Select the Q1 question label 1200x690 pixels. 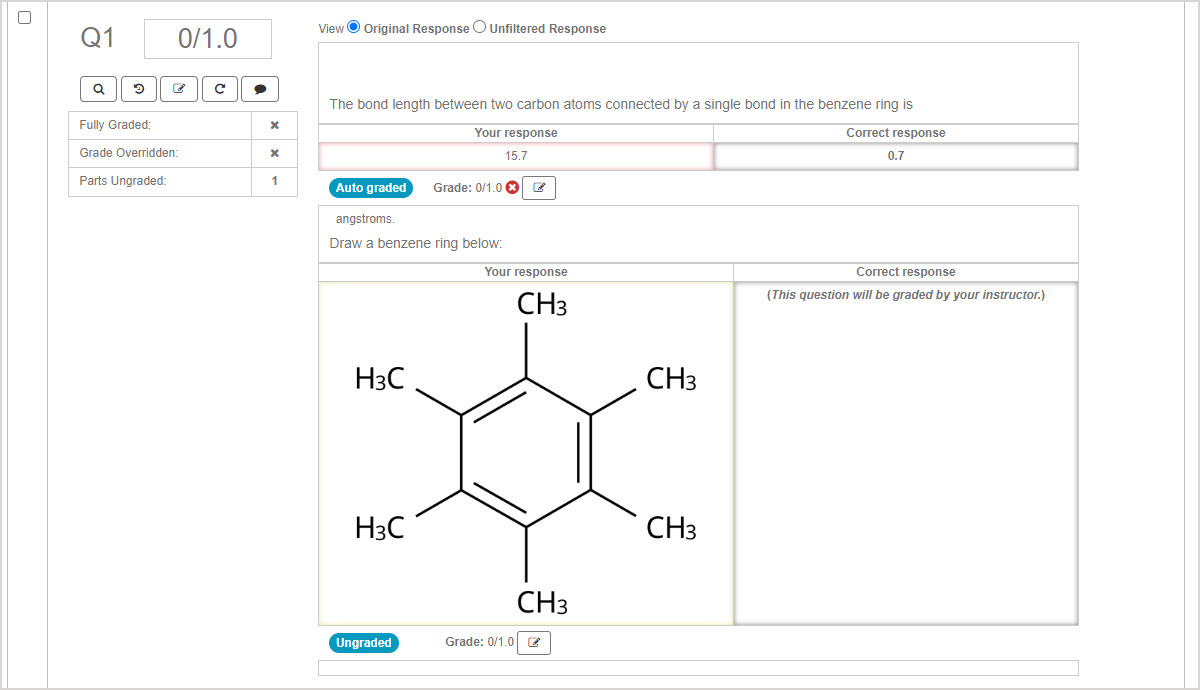97,38
